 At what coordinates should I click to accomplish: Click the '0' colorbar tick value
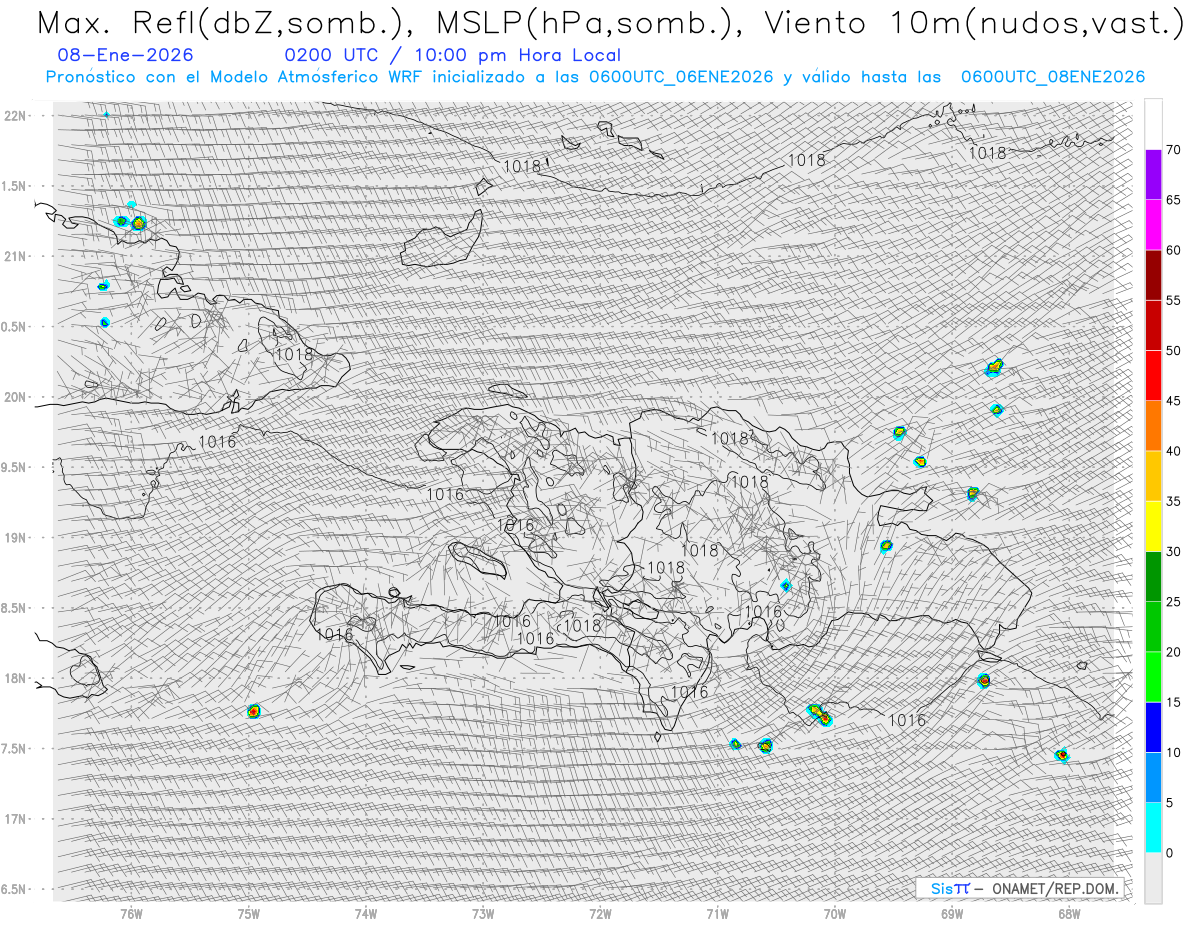coord(1169,852)
